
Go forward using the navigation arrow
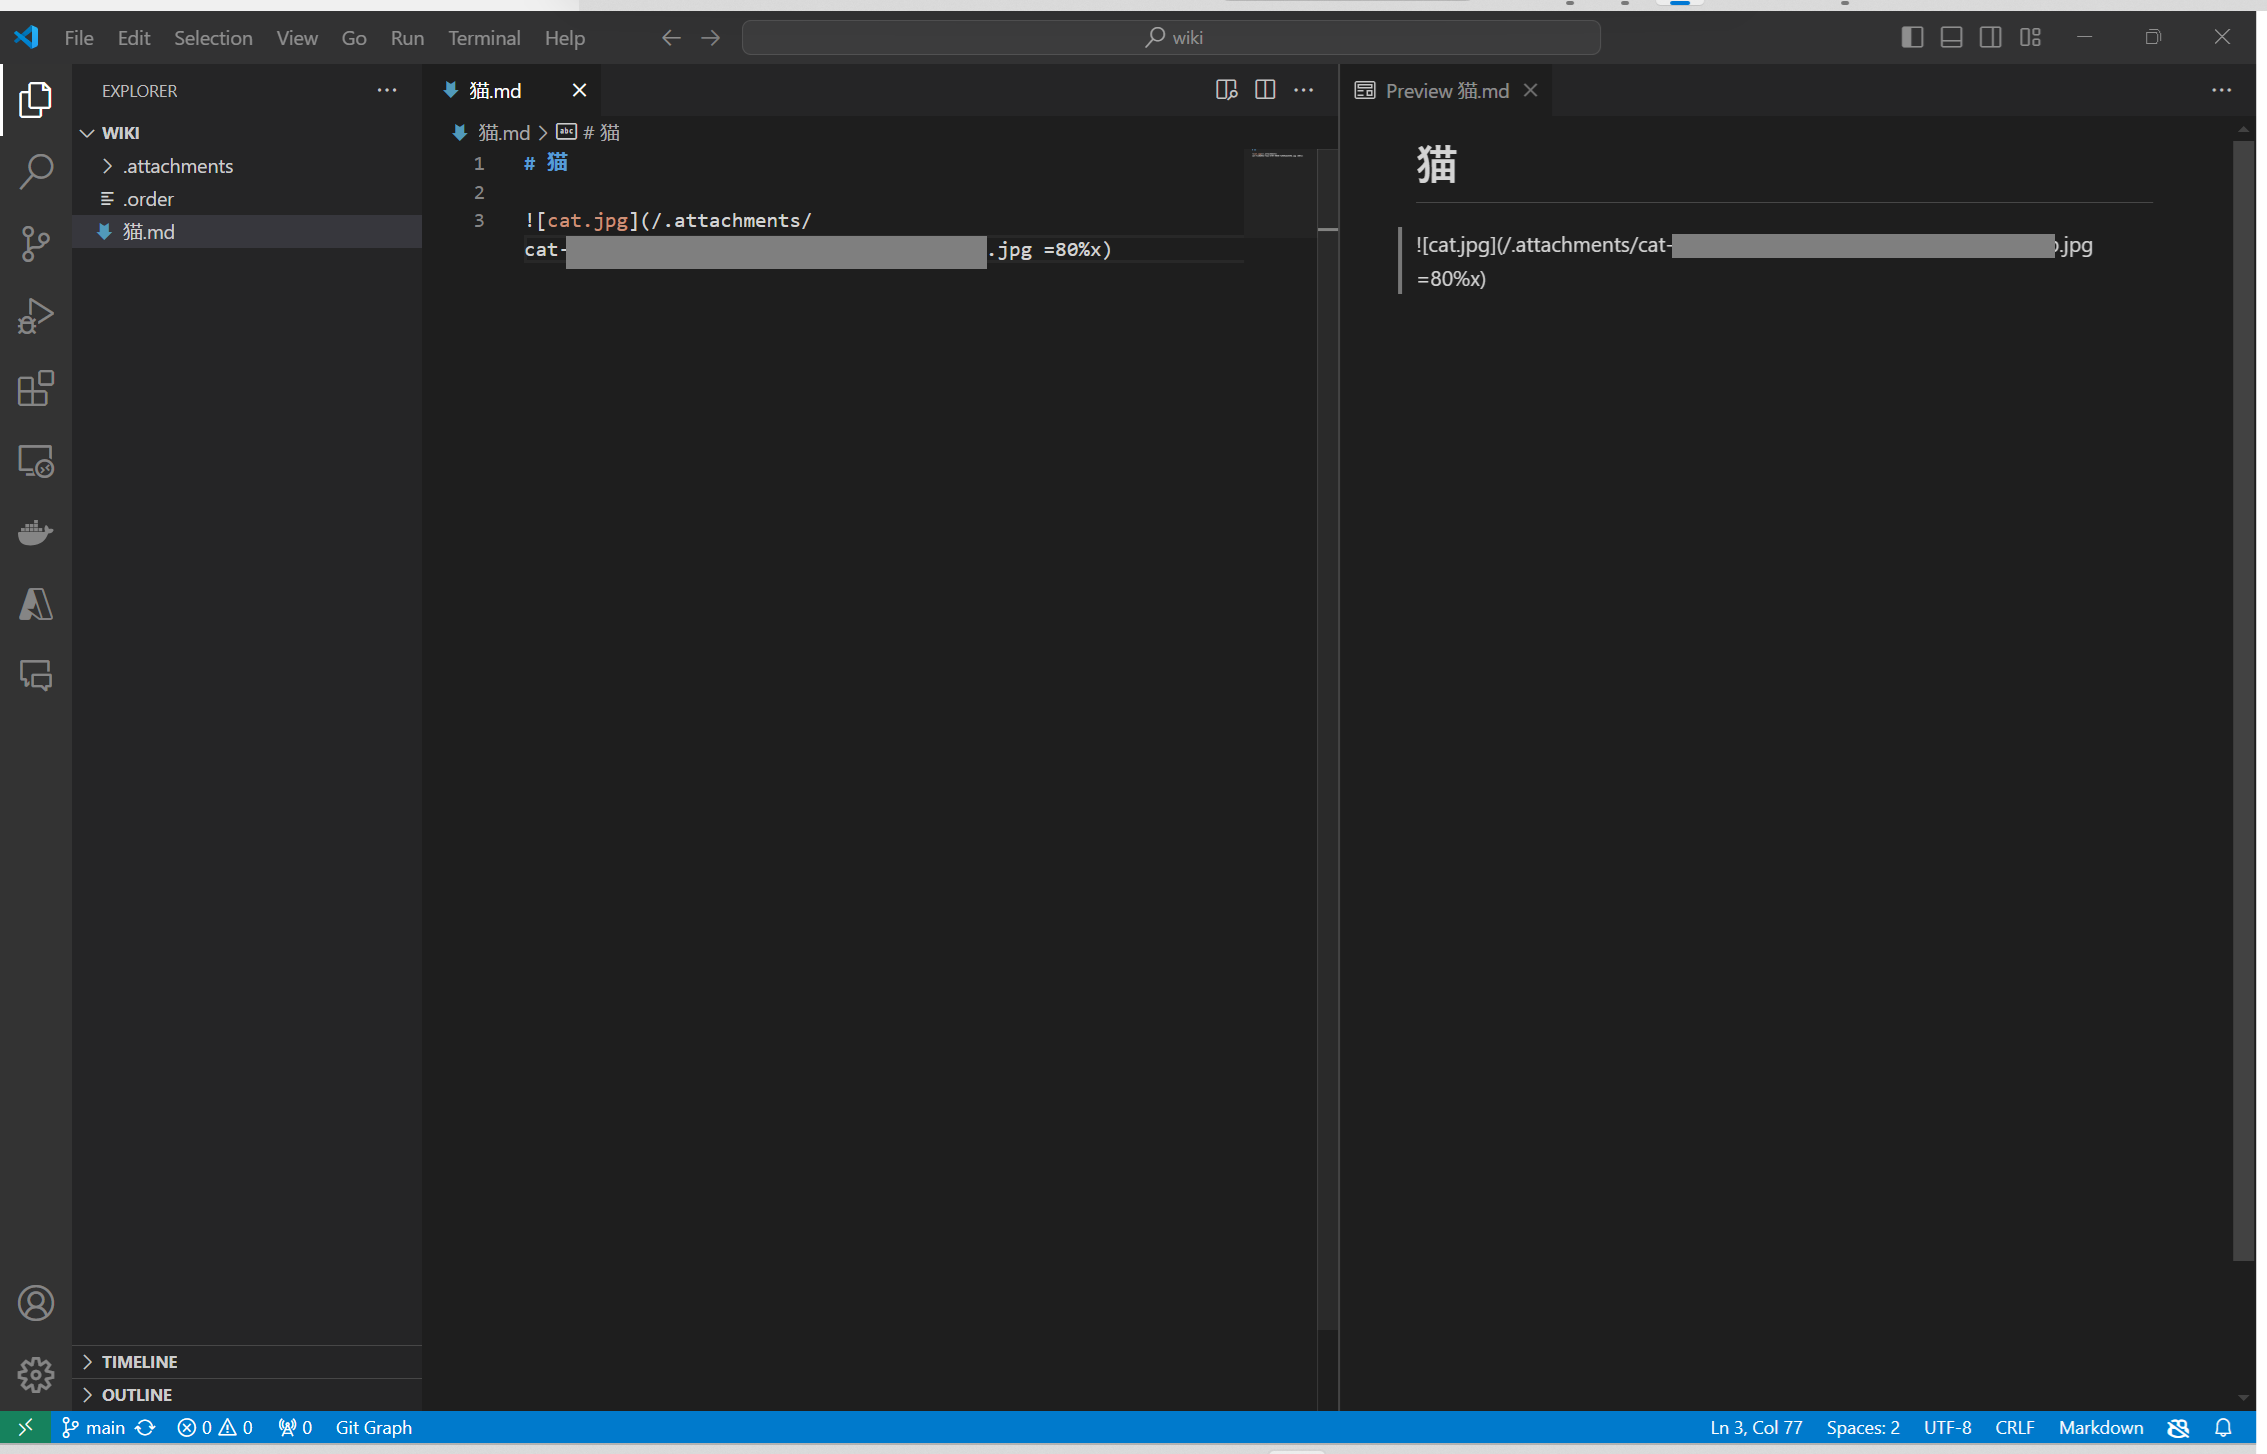point(710,37)
